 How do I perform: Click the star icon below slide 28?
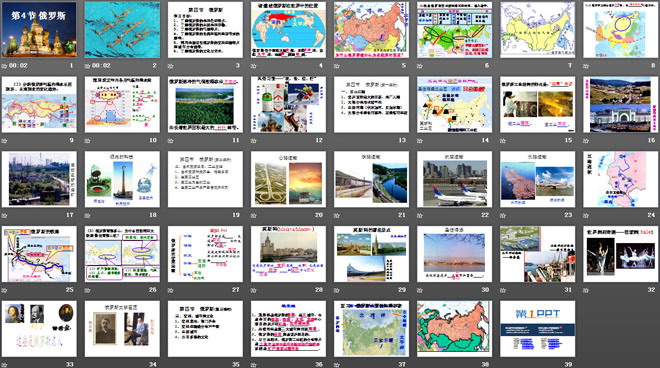click(x=254, y=290)
